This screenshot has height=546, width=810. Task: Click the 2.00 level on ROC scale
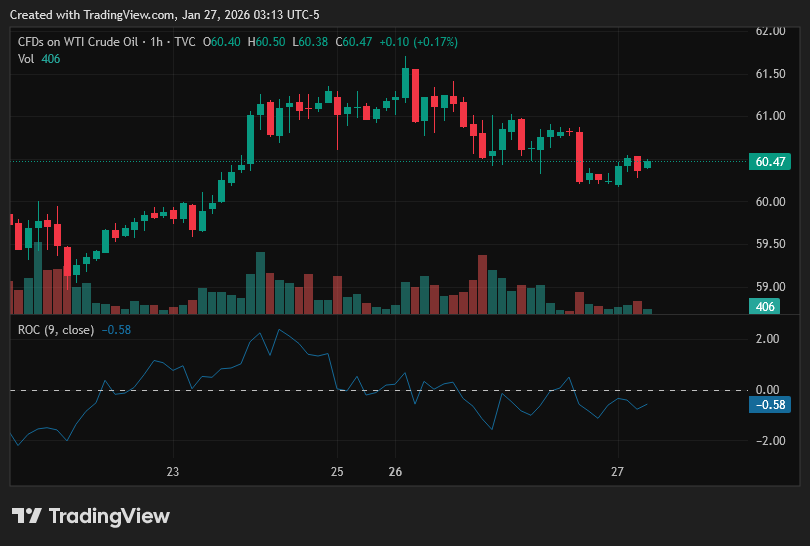coord(767,339)
